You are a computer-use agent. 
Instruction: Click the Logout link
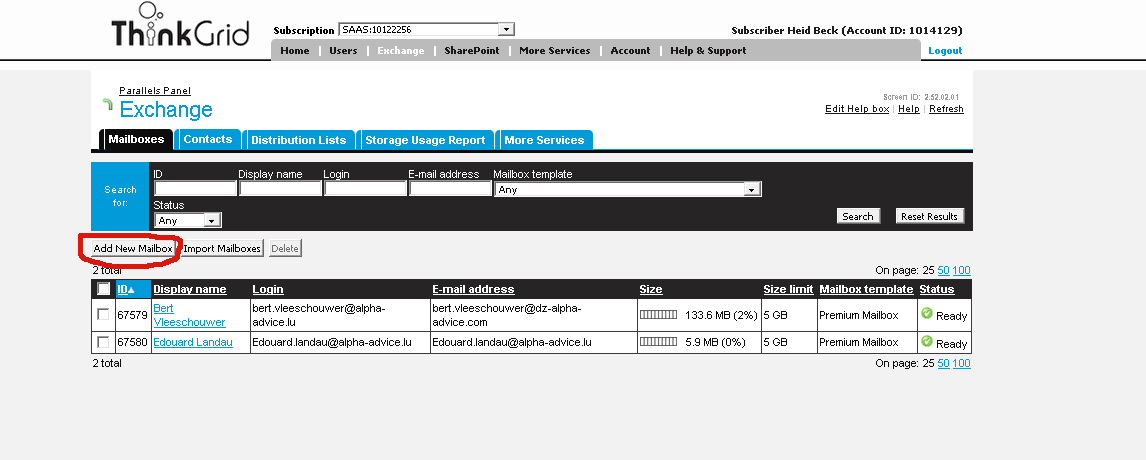945,50
